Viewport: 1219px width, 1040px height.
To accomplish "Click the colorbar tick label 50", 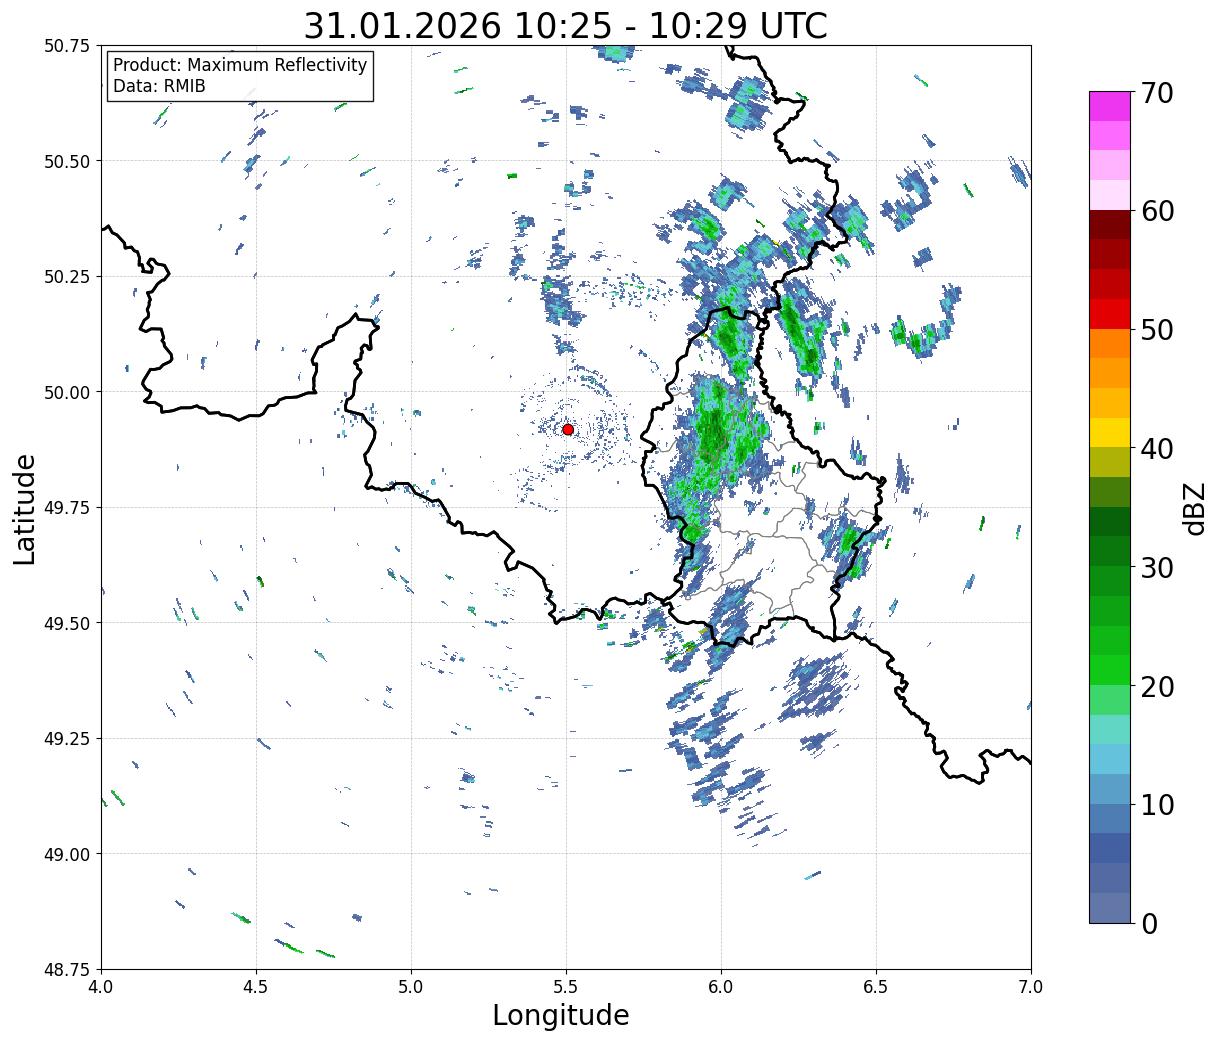I will pyautogui.click(x=1157, y=330).
